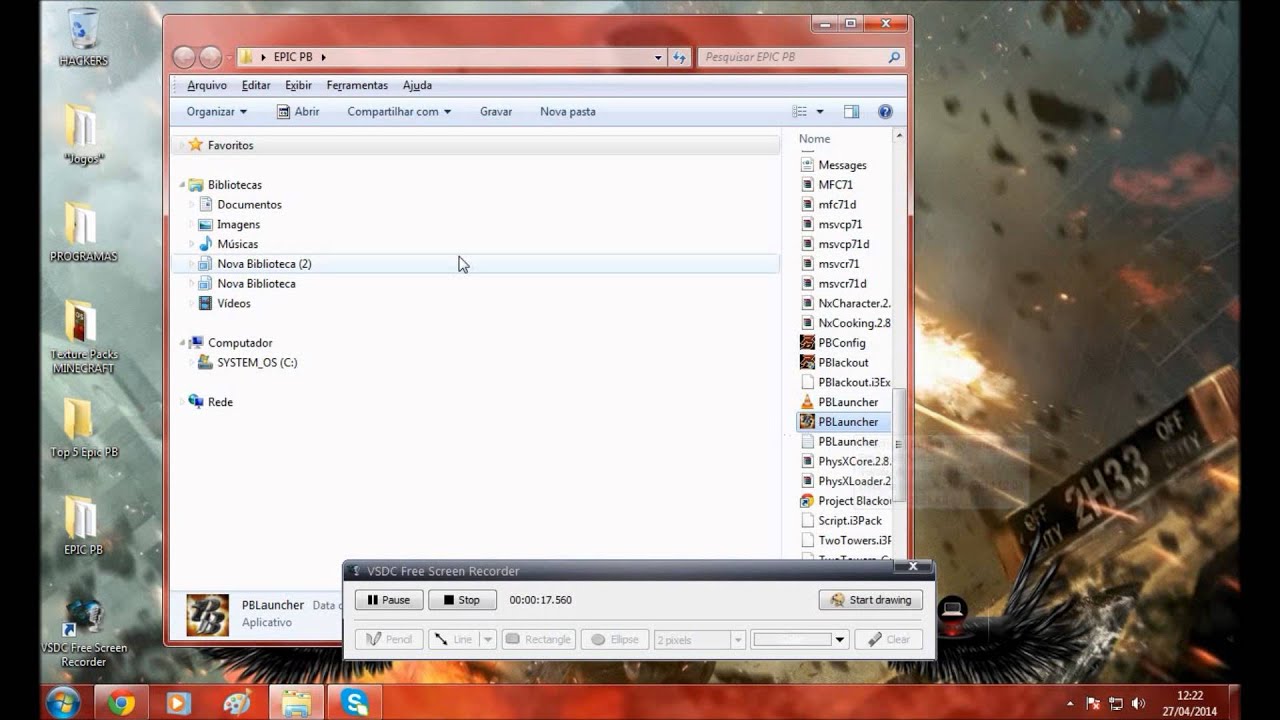
Task: Select the Vídeos library
Action: click(234, 303)
